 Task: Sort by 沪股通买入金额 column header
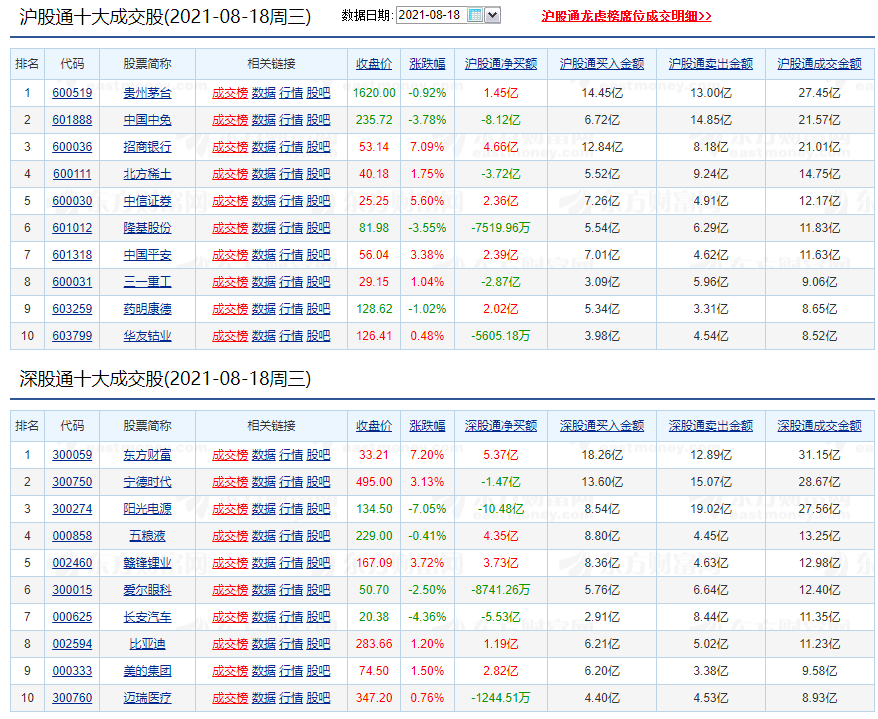click(x=602, y=64)
